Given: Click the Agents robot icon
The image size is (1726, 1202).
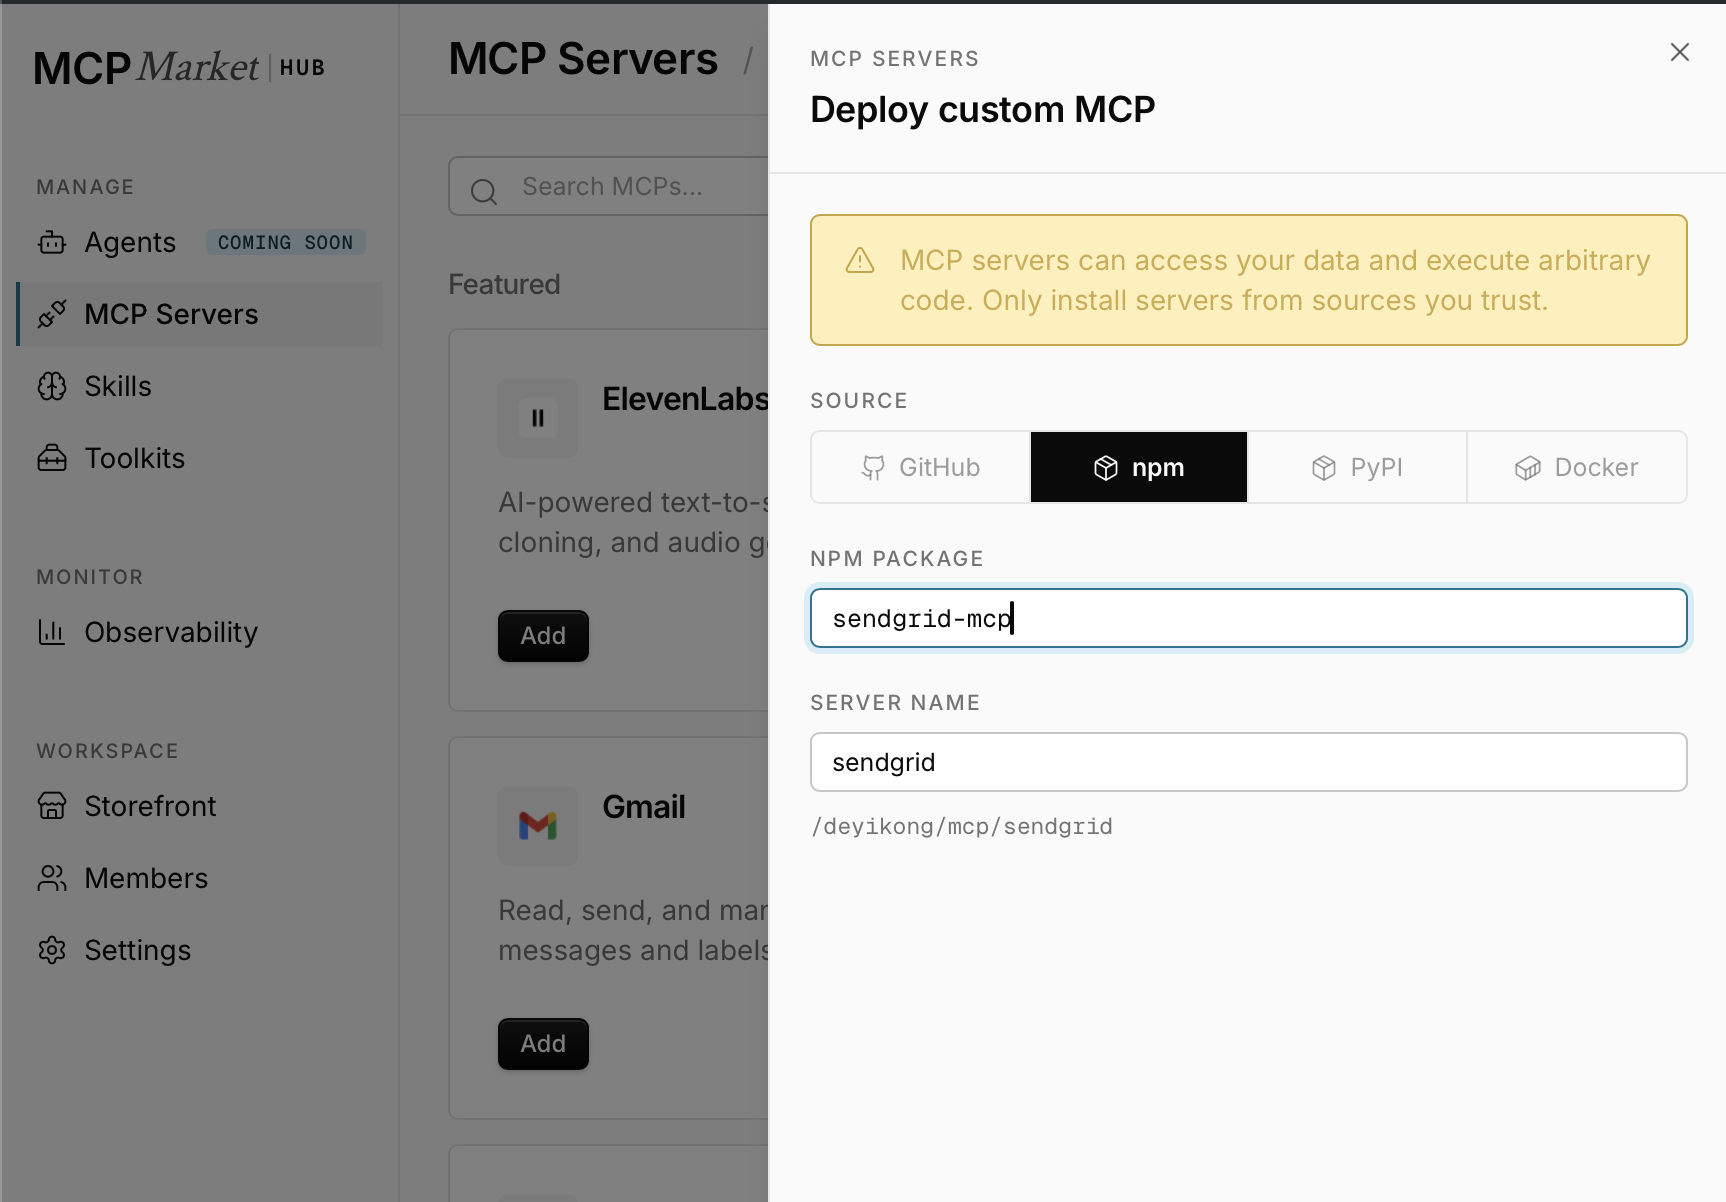Looking at the screenshot, I should (52, 242).
